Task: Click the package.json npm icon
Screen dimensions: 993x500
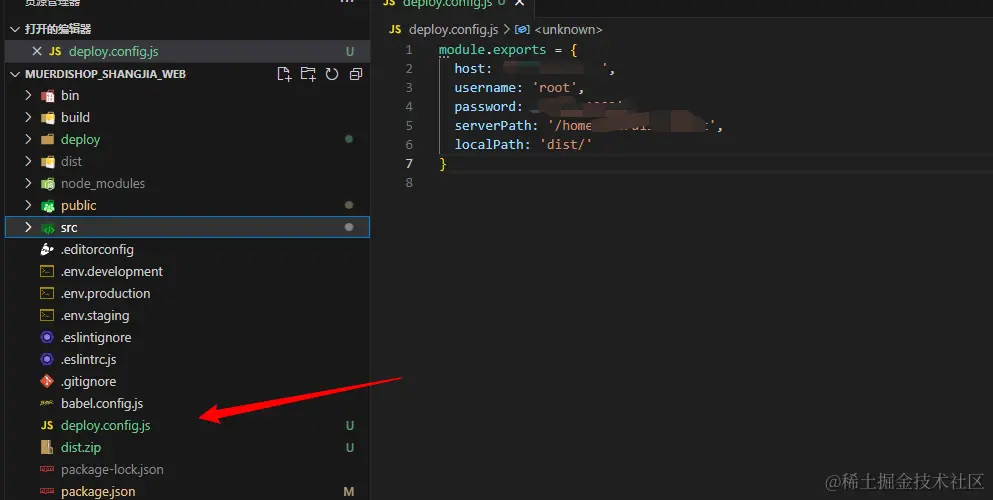Action: click(47, 492)
